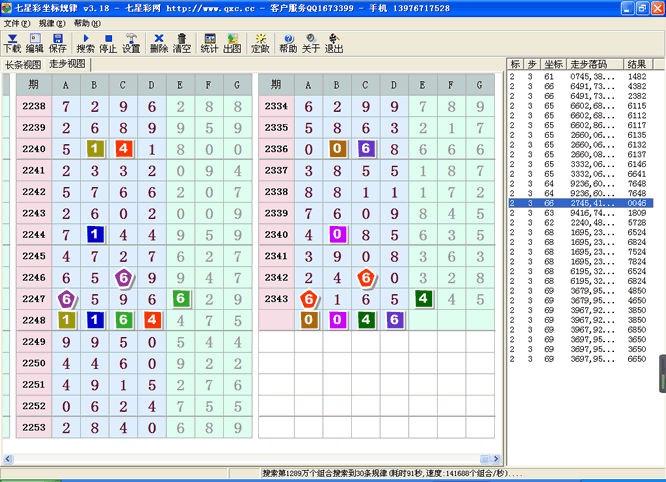Switch to the 长条视图 tab
The image size is (666, 482).
pos(23,65)
